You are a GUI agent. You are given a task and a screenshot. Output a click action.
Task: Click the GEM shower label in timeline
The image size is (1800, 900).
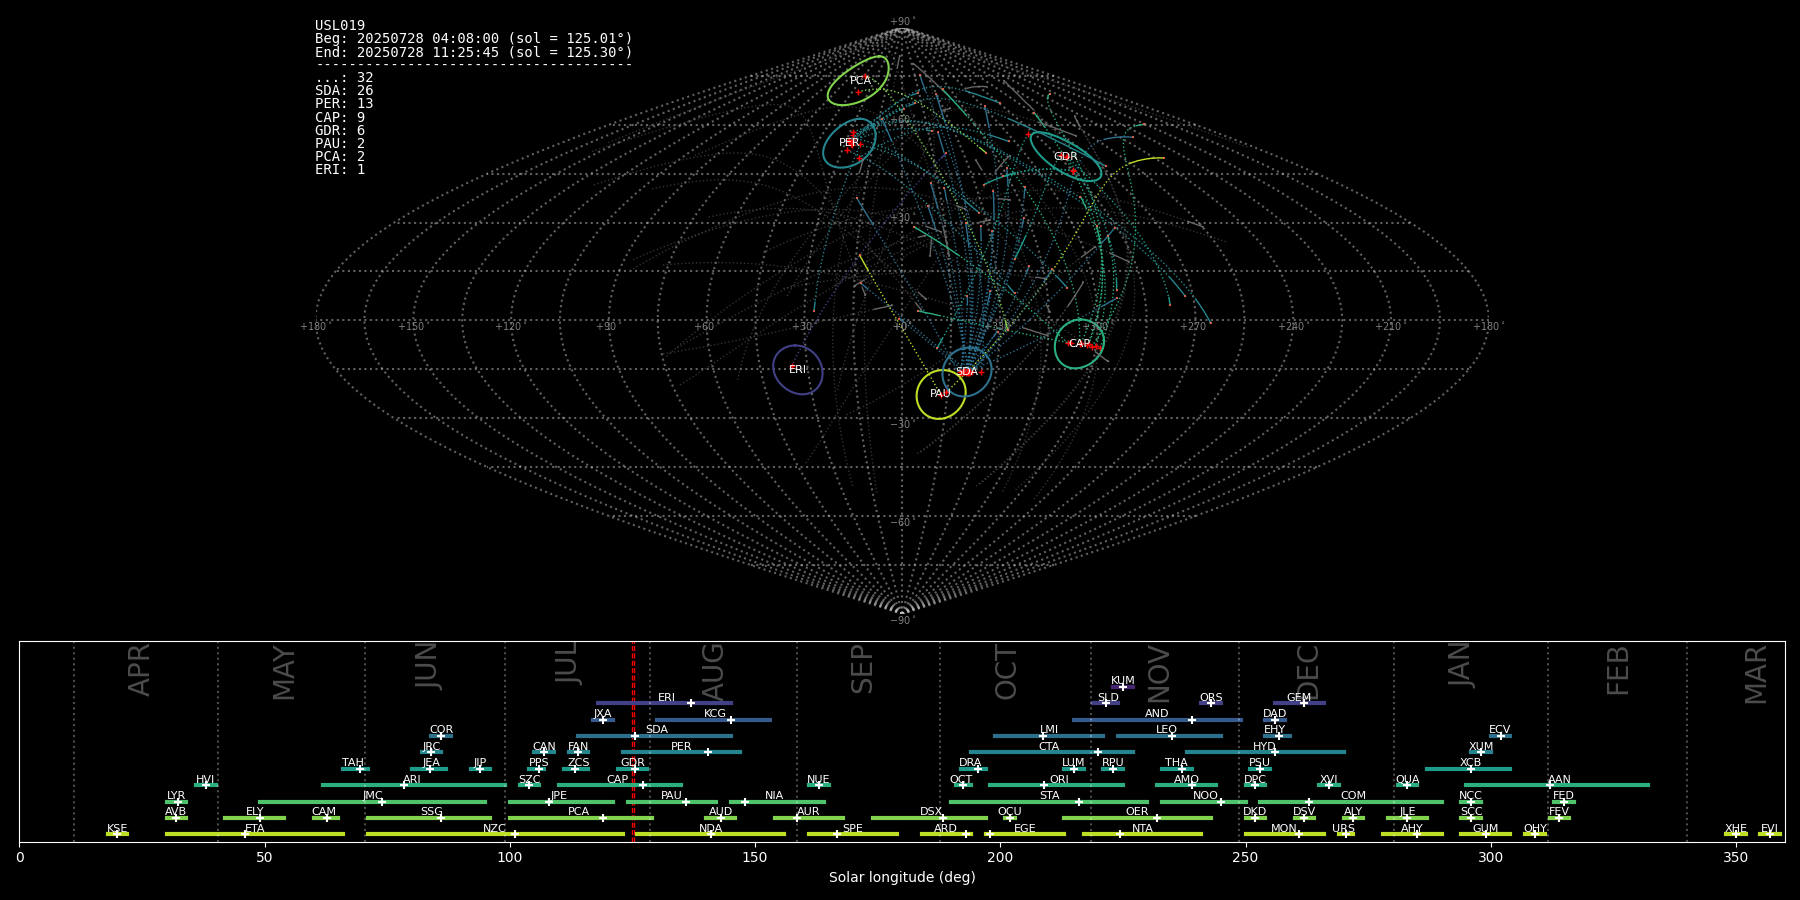[1299, 698]
